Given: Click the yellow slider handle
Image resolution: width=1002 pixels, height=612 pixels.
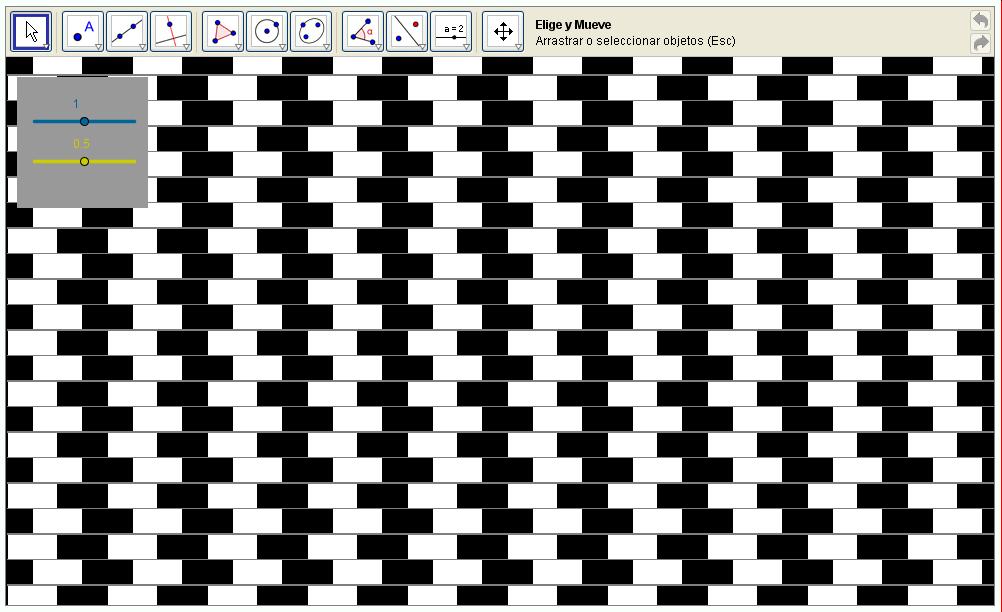Looking at the screenshot, I should point(84,161).
